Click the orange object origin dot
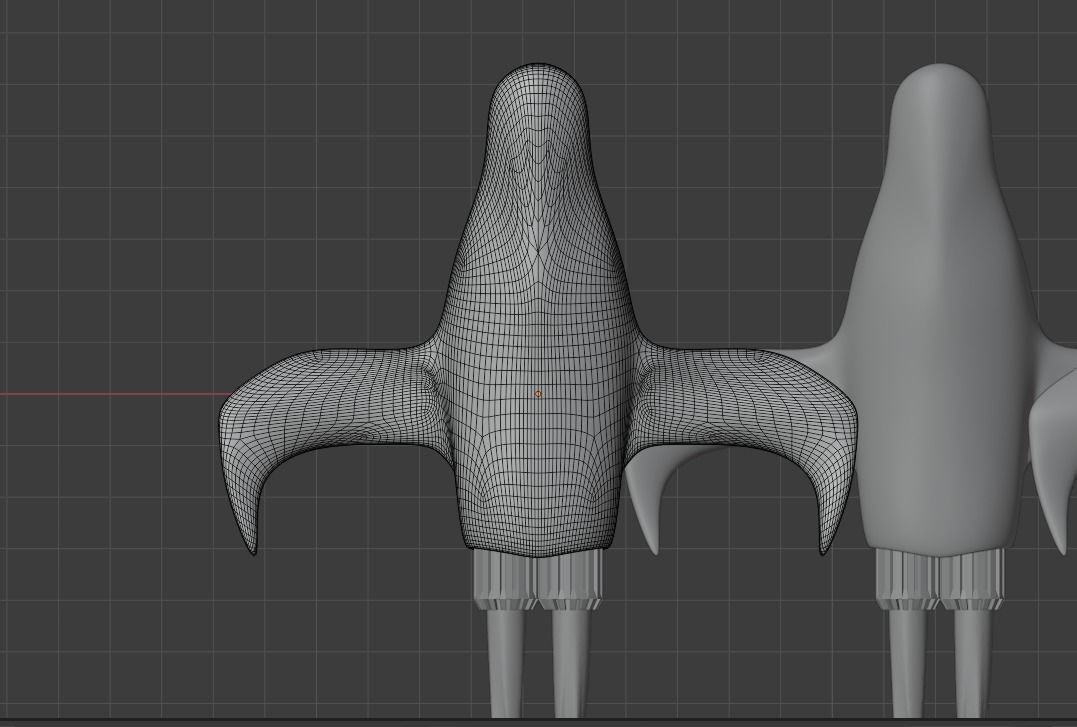The width and height of the screenshot is (1077, 727). tap(538, 394)
